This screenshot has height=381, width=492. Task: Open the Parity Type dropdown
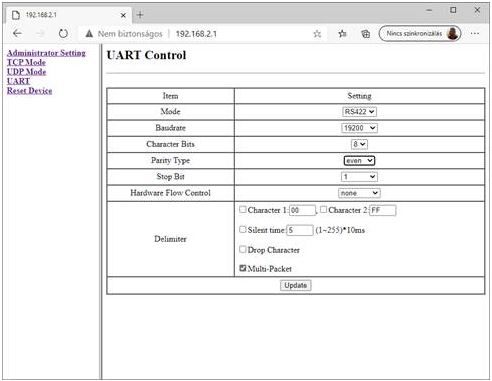359,161
